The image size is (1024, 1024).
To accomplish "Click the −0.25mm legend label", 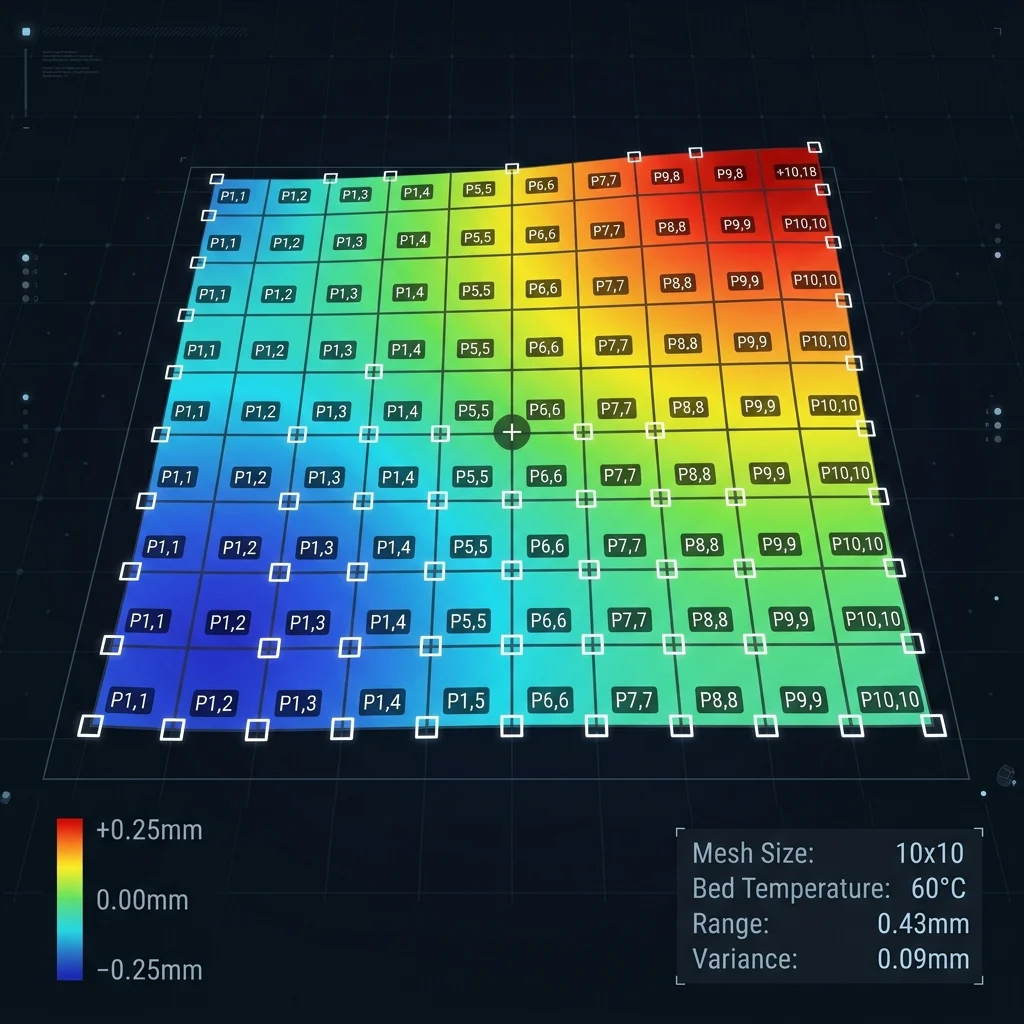I will (x=149, y=970).
